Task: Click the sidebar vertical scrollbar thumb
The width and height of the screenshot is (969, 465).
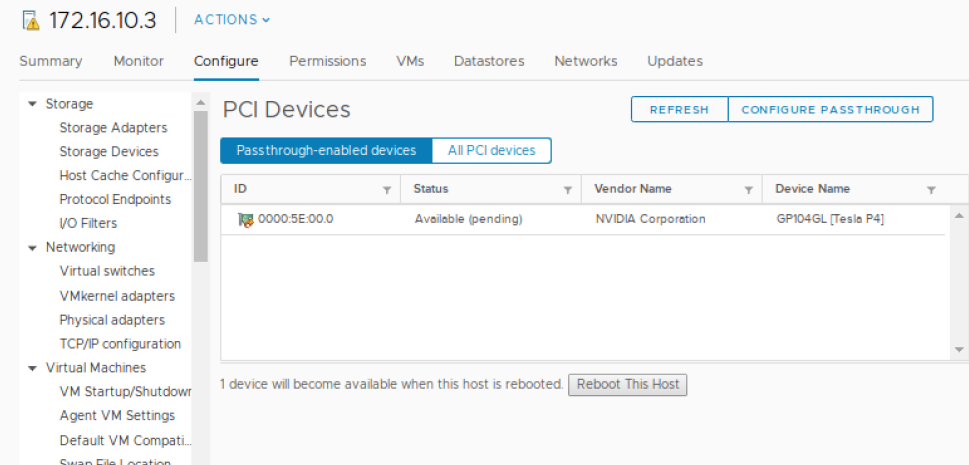Action: pyautogui.click(x=200, y=185)
